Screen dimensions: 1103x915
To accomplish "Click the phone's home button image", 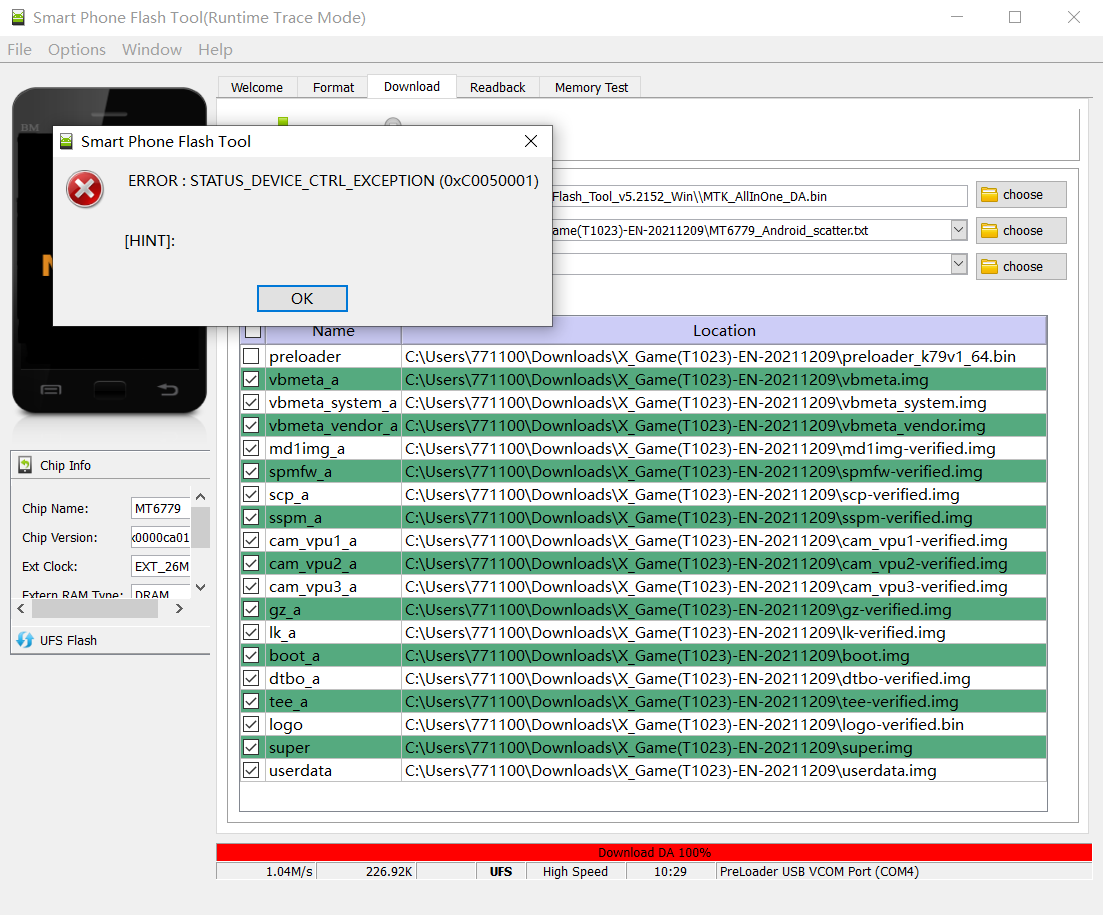I will [x=110, y=389].
